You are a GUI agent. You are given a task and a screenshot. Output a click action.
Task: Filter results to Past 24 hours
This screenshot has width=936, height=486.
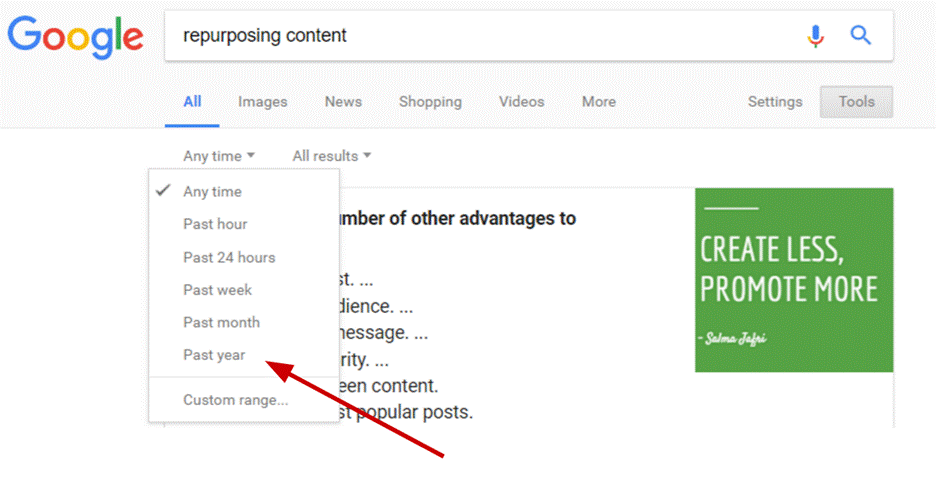pyautogui.click(x=229, y=257)
